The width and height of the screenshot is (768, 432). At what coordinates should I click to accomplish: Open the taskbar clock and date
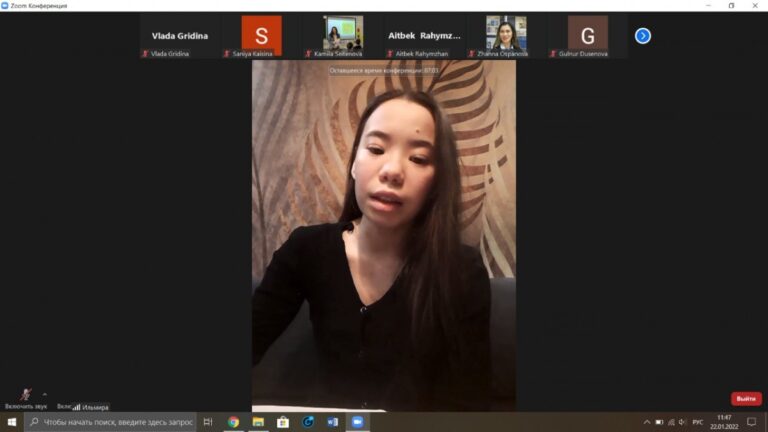tap(724, 422)
